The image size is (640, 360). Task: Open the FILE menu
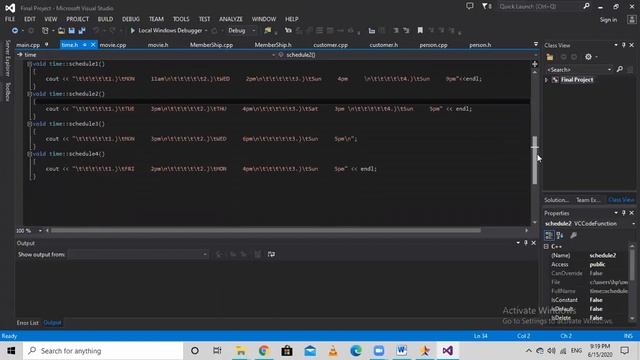(x=10, y=19)
